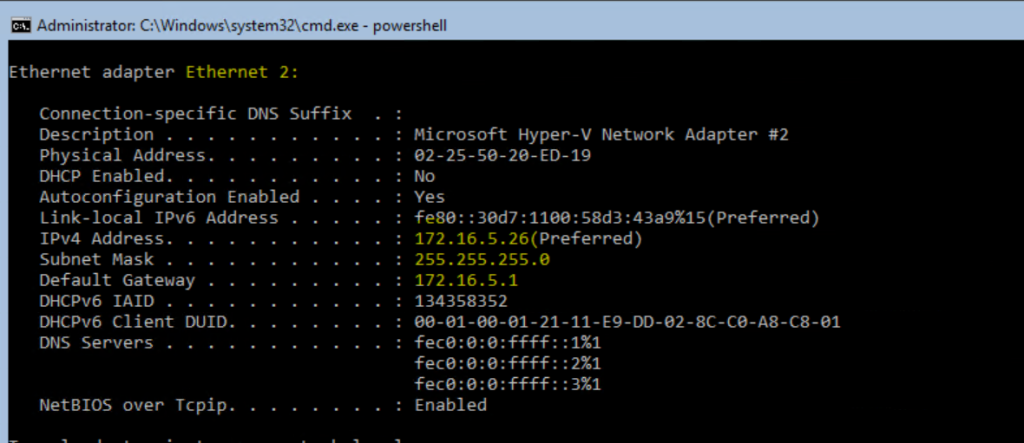Click the DHCPv6 IAID number 134358352
Screen dimensions: 1024x443
[x=461, y=301]
